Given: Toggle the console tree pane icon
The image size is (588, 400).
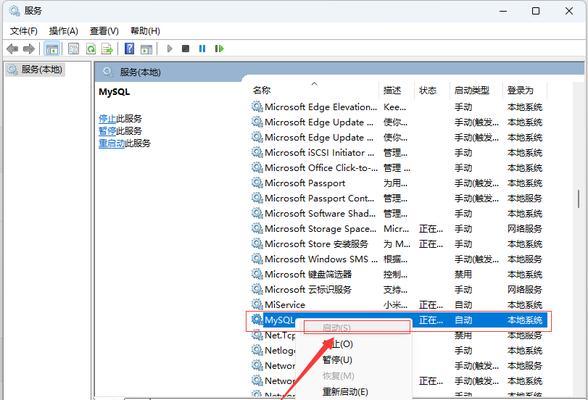Looking at the screenshot, I should point(52,49).
